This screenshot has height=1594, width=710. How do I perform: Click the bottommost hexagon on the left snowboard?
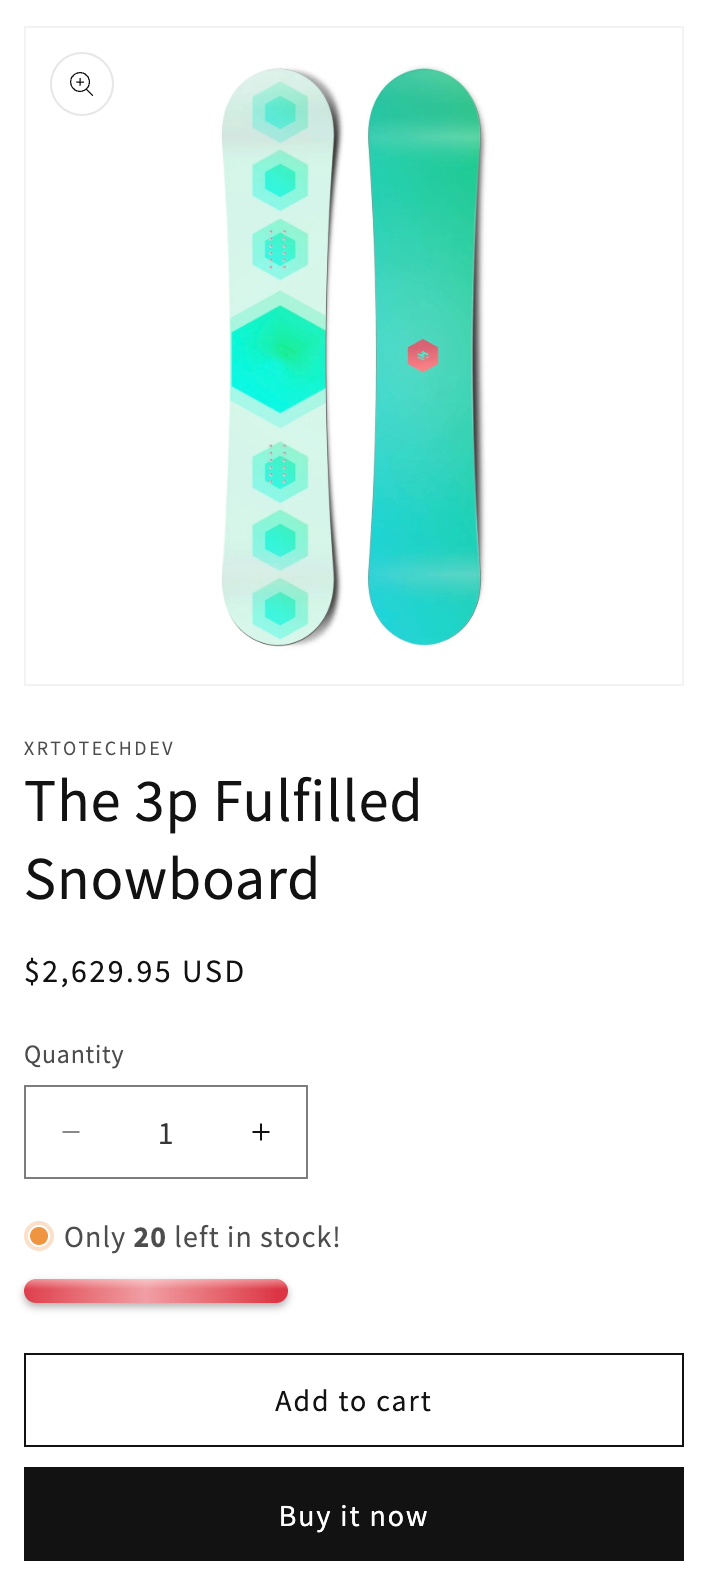tap(280, 607)
